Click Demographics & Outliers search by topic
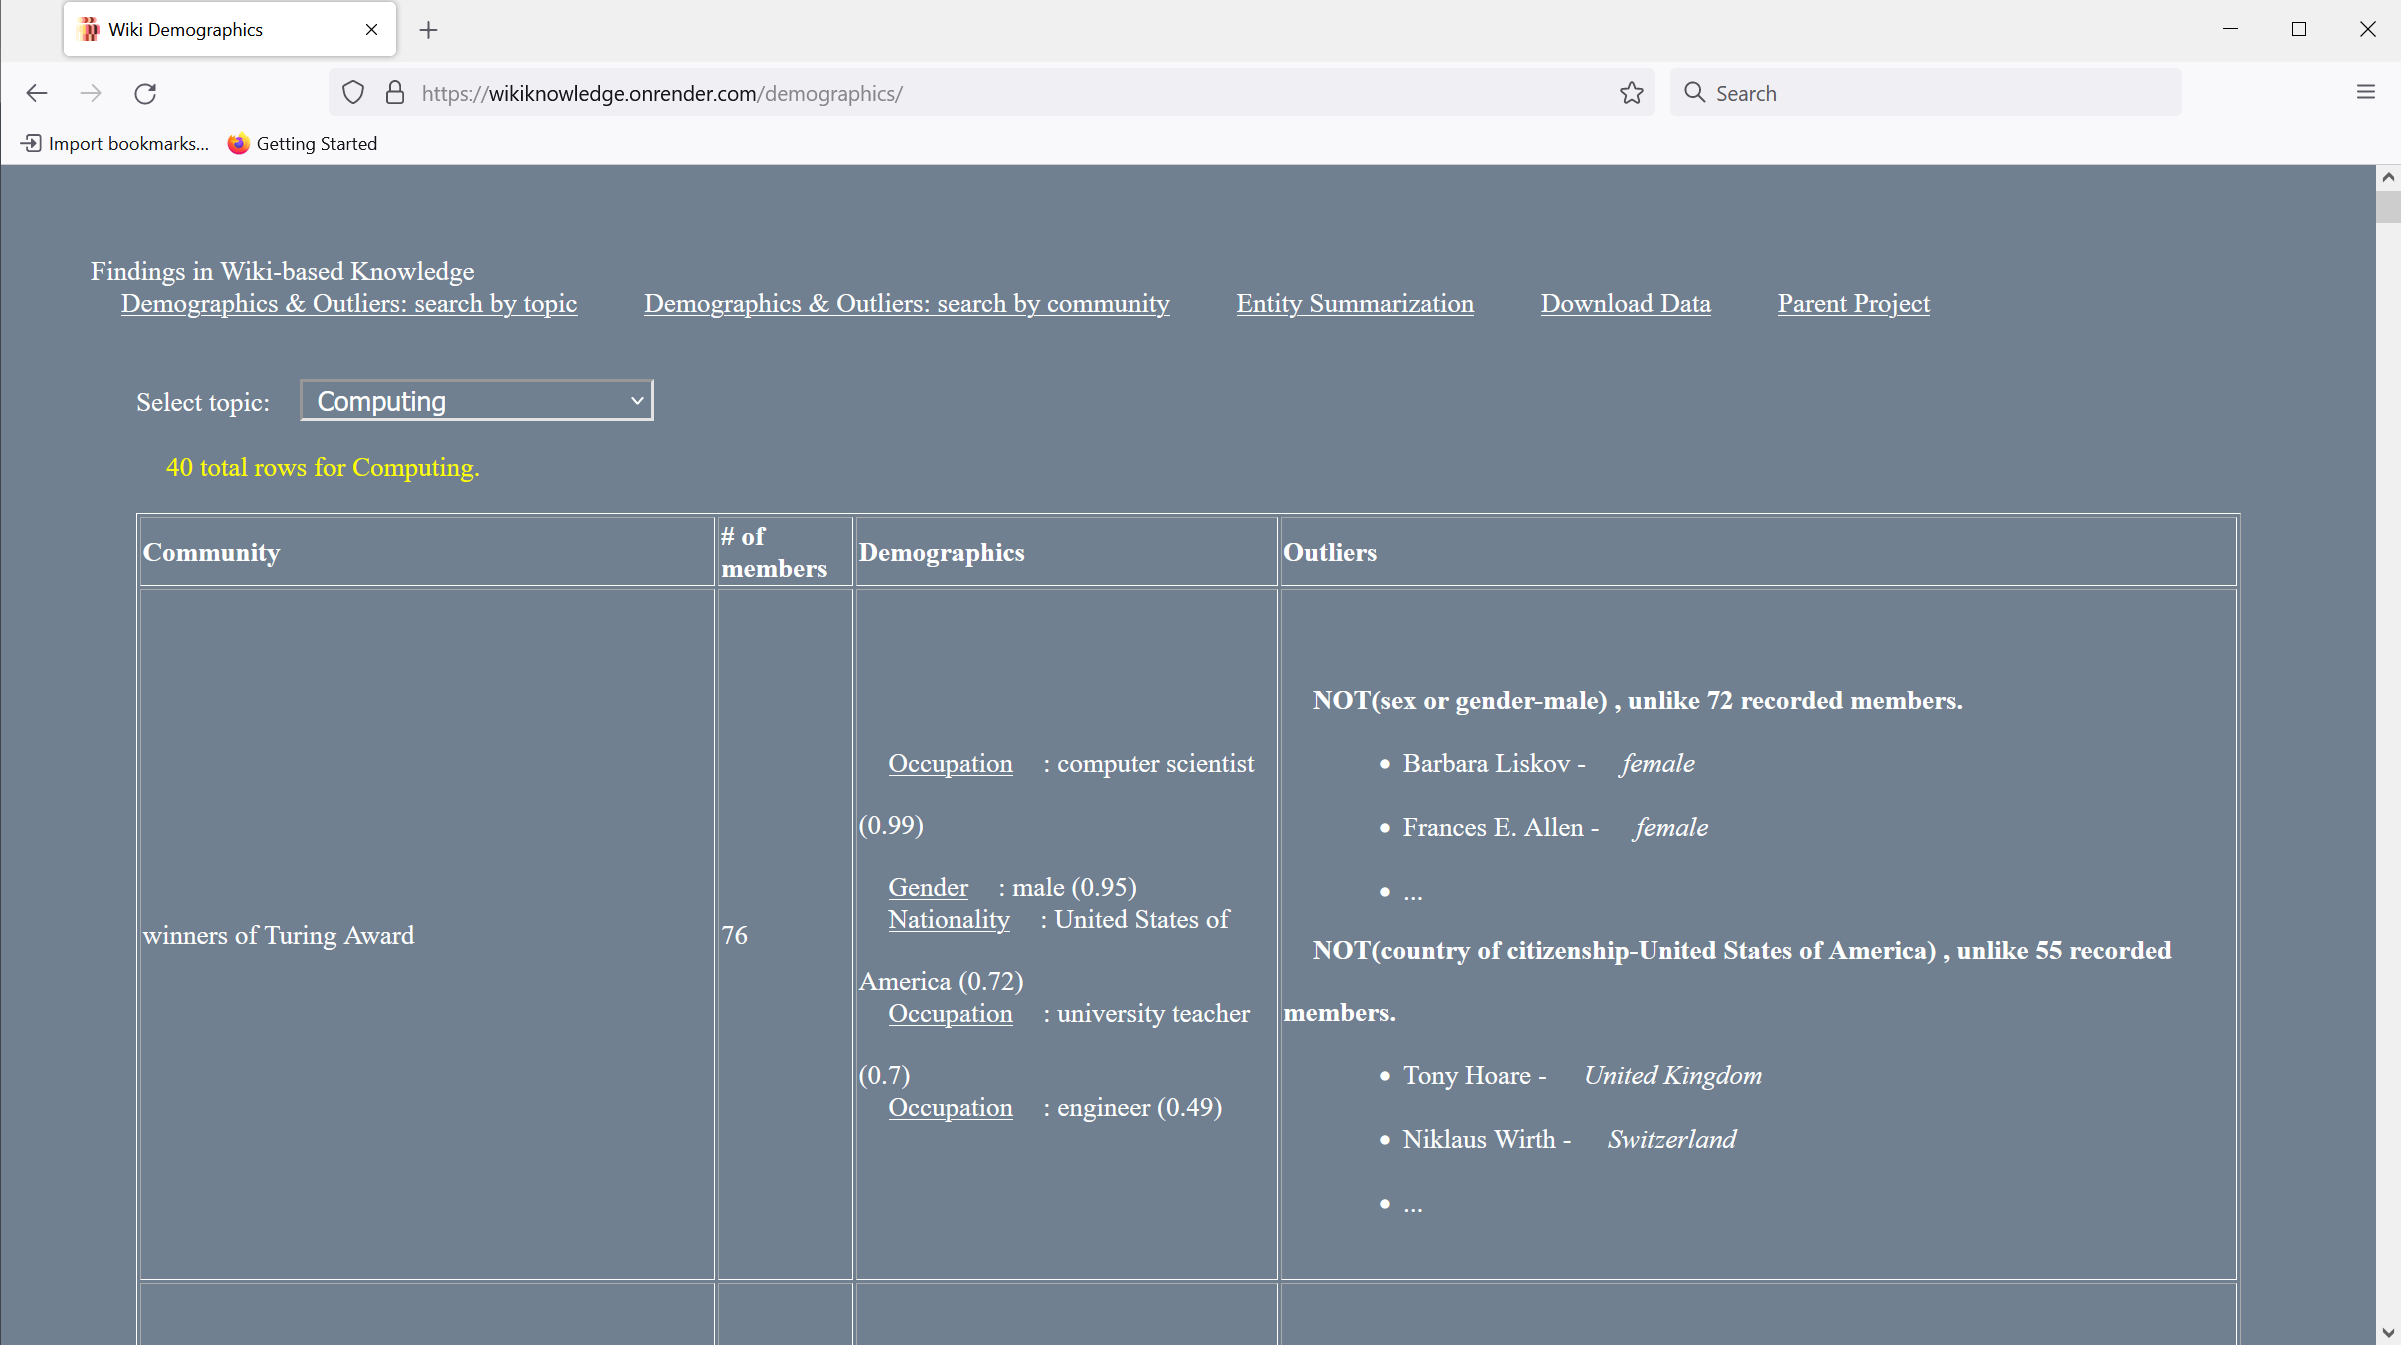 (348, 303)
